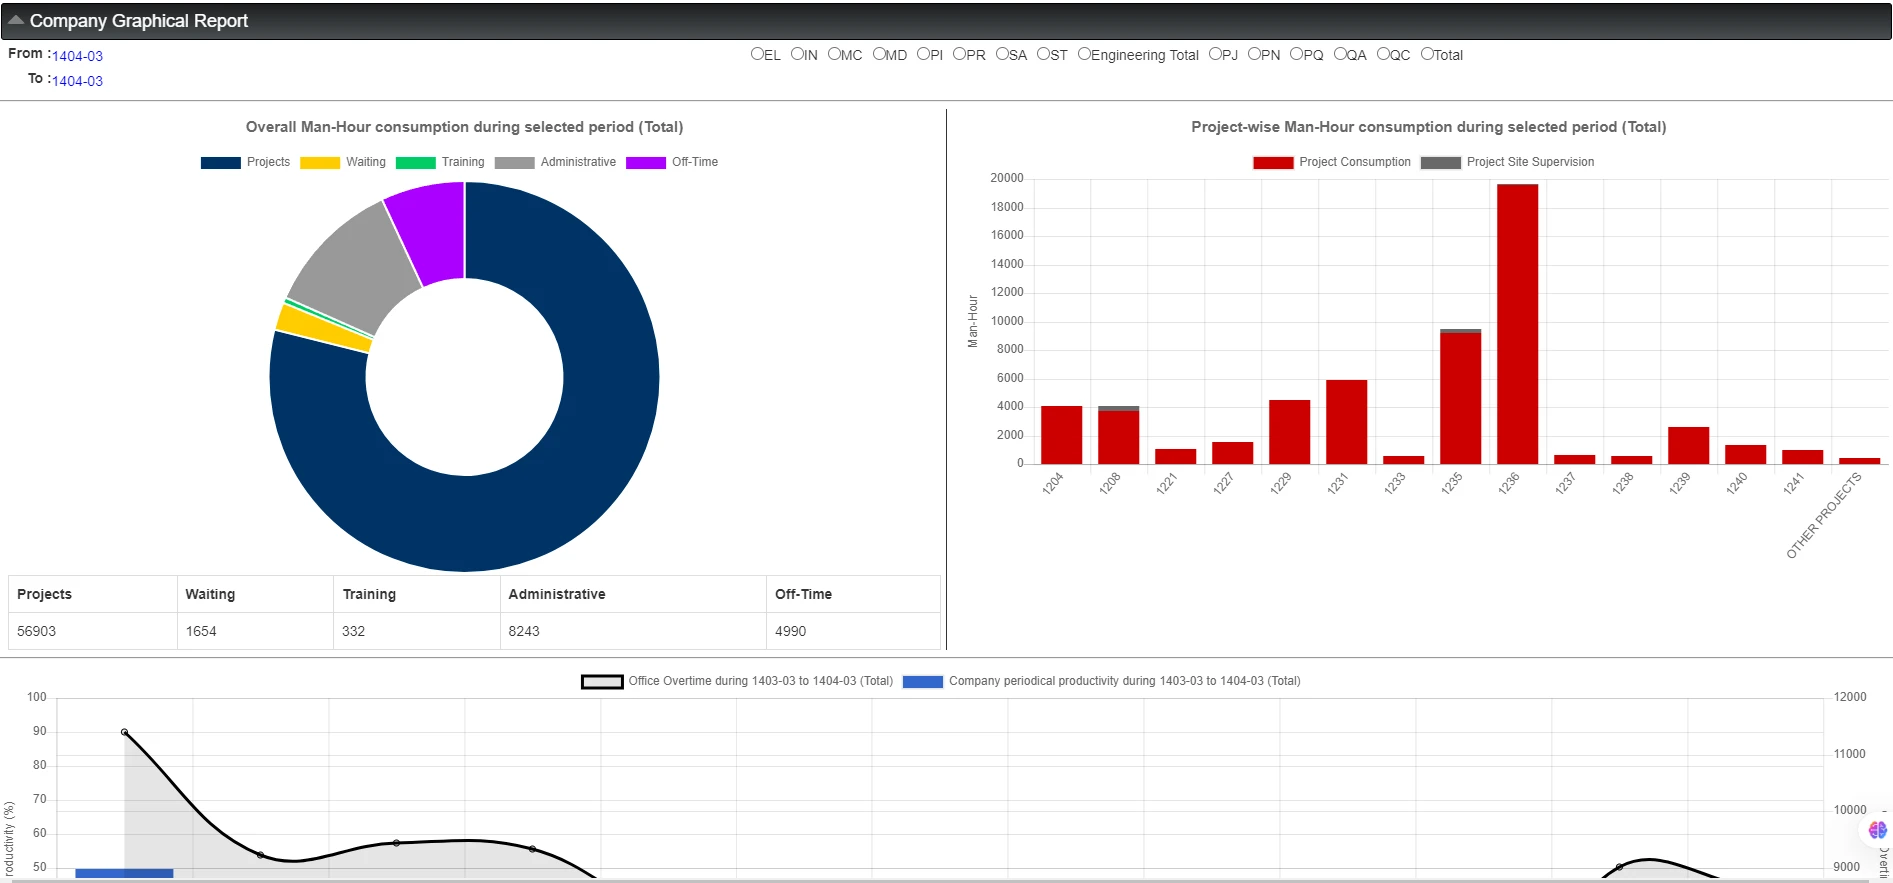Click the bar for project 1239
This screenshot has height=883, width=1893.
[x=1688, y=445]
